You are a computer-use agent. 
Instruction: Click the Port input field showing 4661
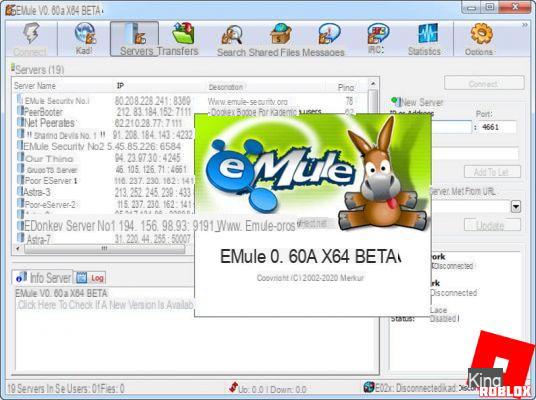[x=497, y=127]
